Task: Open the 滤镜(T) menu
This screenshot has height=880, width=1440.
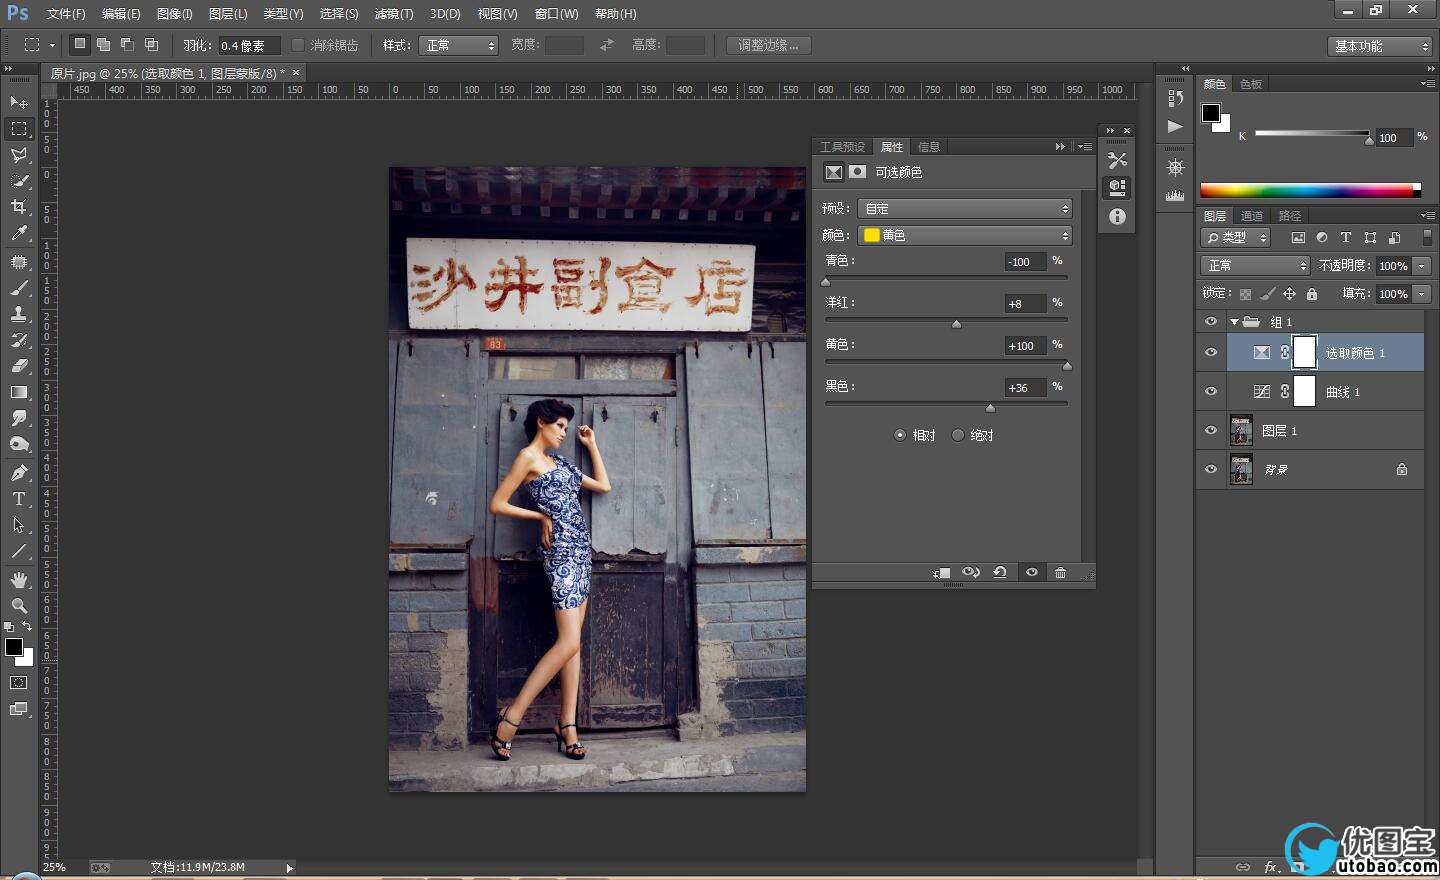Action: click(393, 14)
